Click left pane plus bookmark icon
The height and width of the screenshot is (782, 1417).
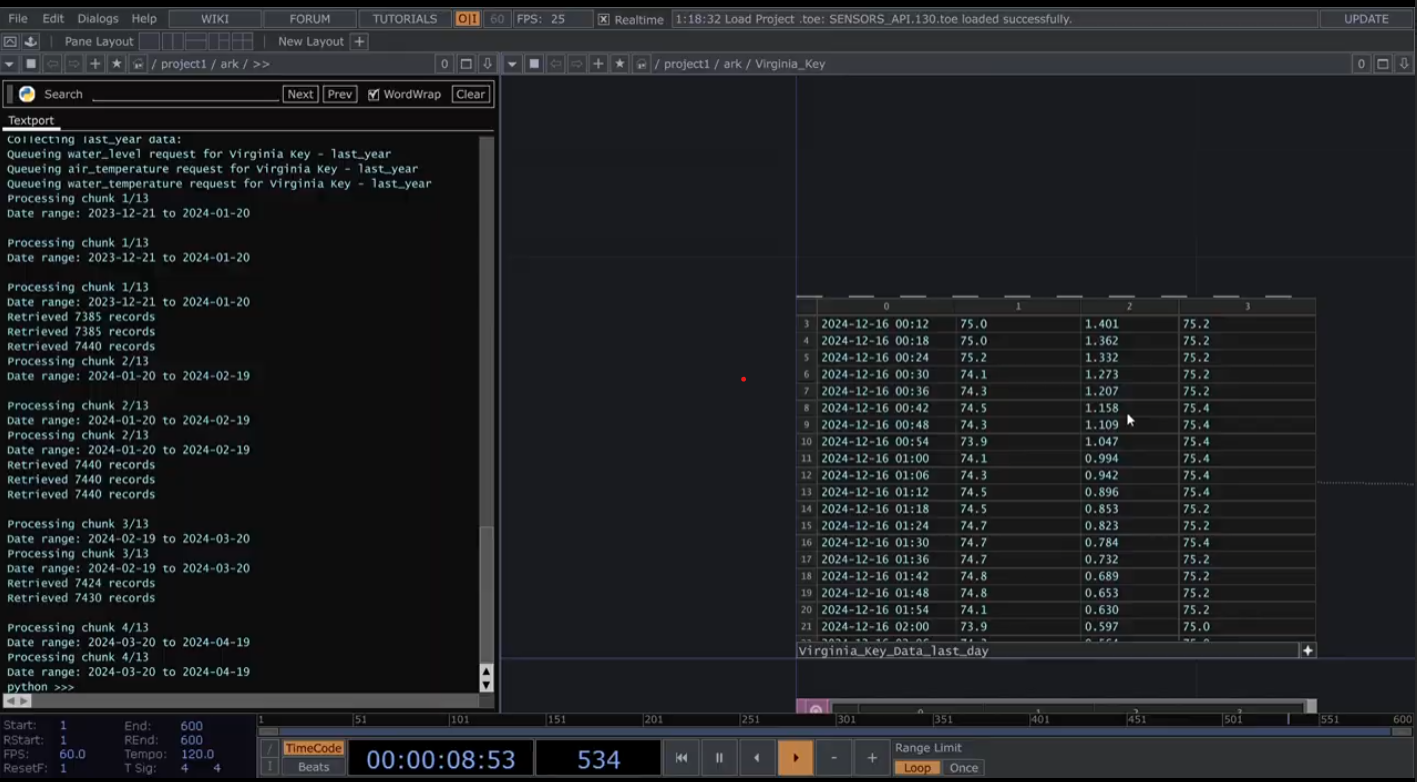[95, 64]
